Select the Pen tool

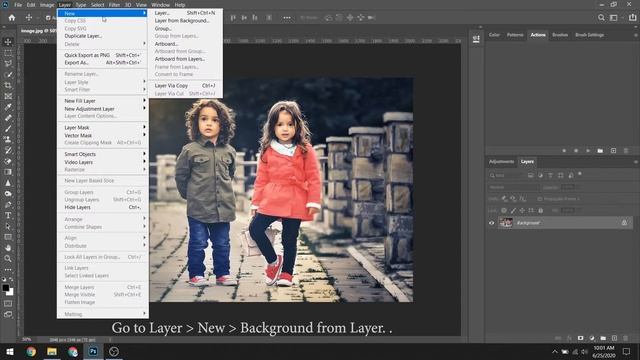tap(8, 204)
